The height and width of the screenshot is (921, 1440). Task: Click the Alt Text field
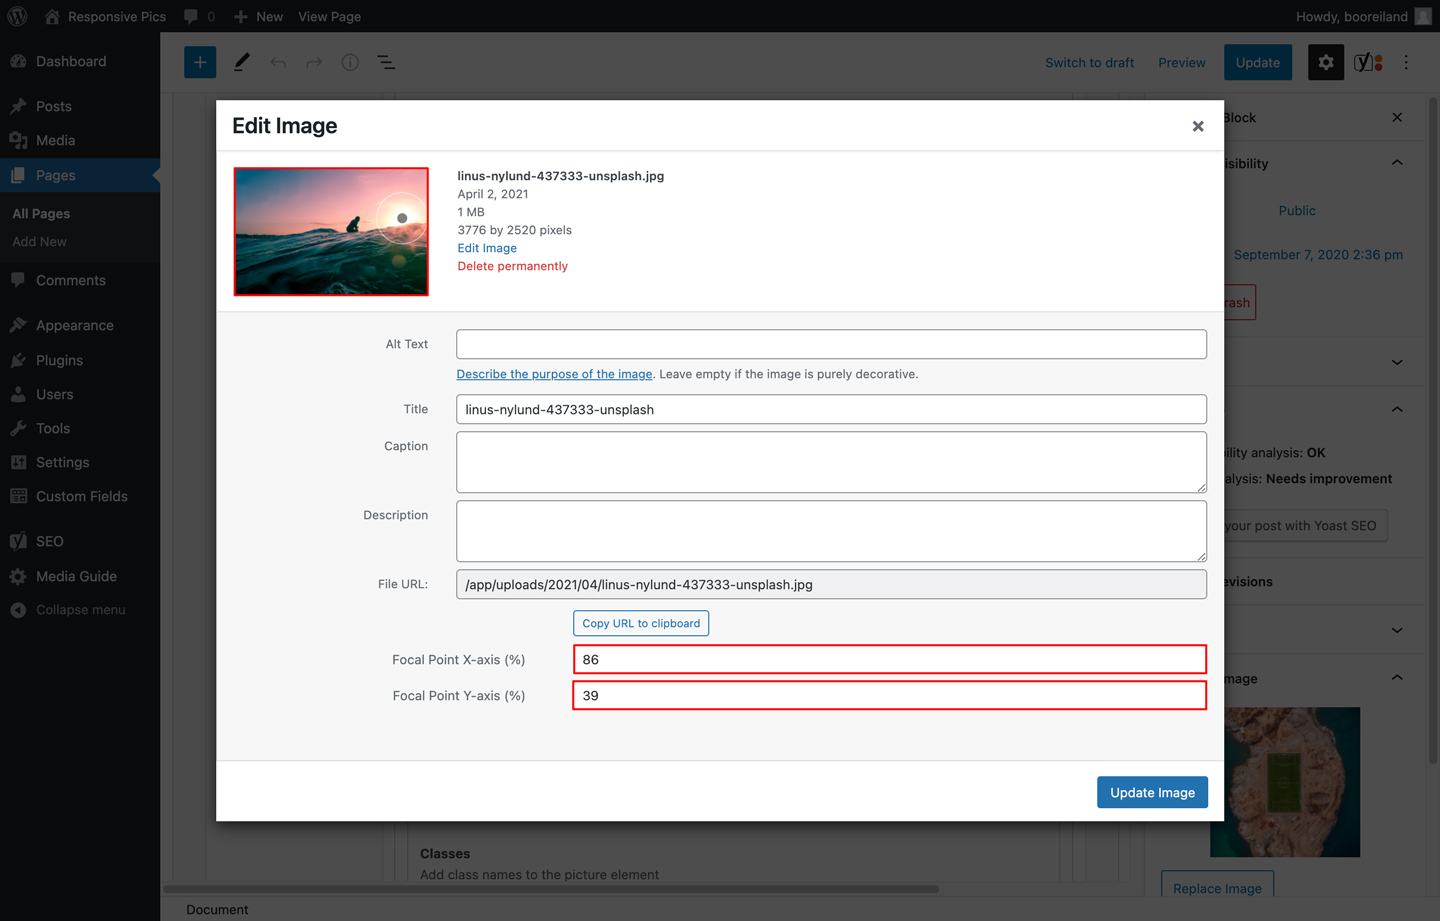click(831, 344)
